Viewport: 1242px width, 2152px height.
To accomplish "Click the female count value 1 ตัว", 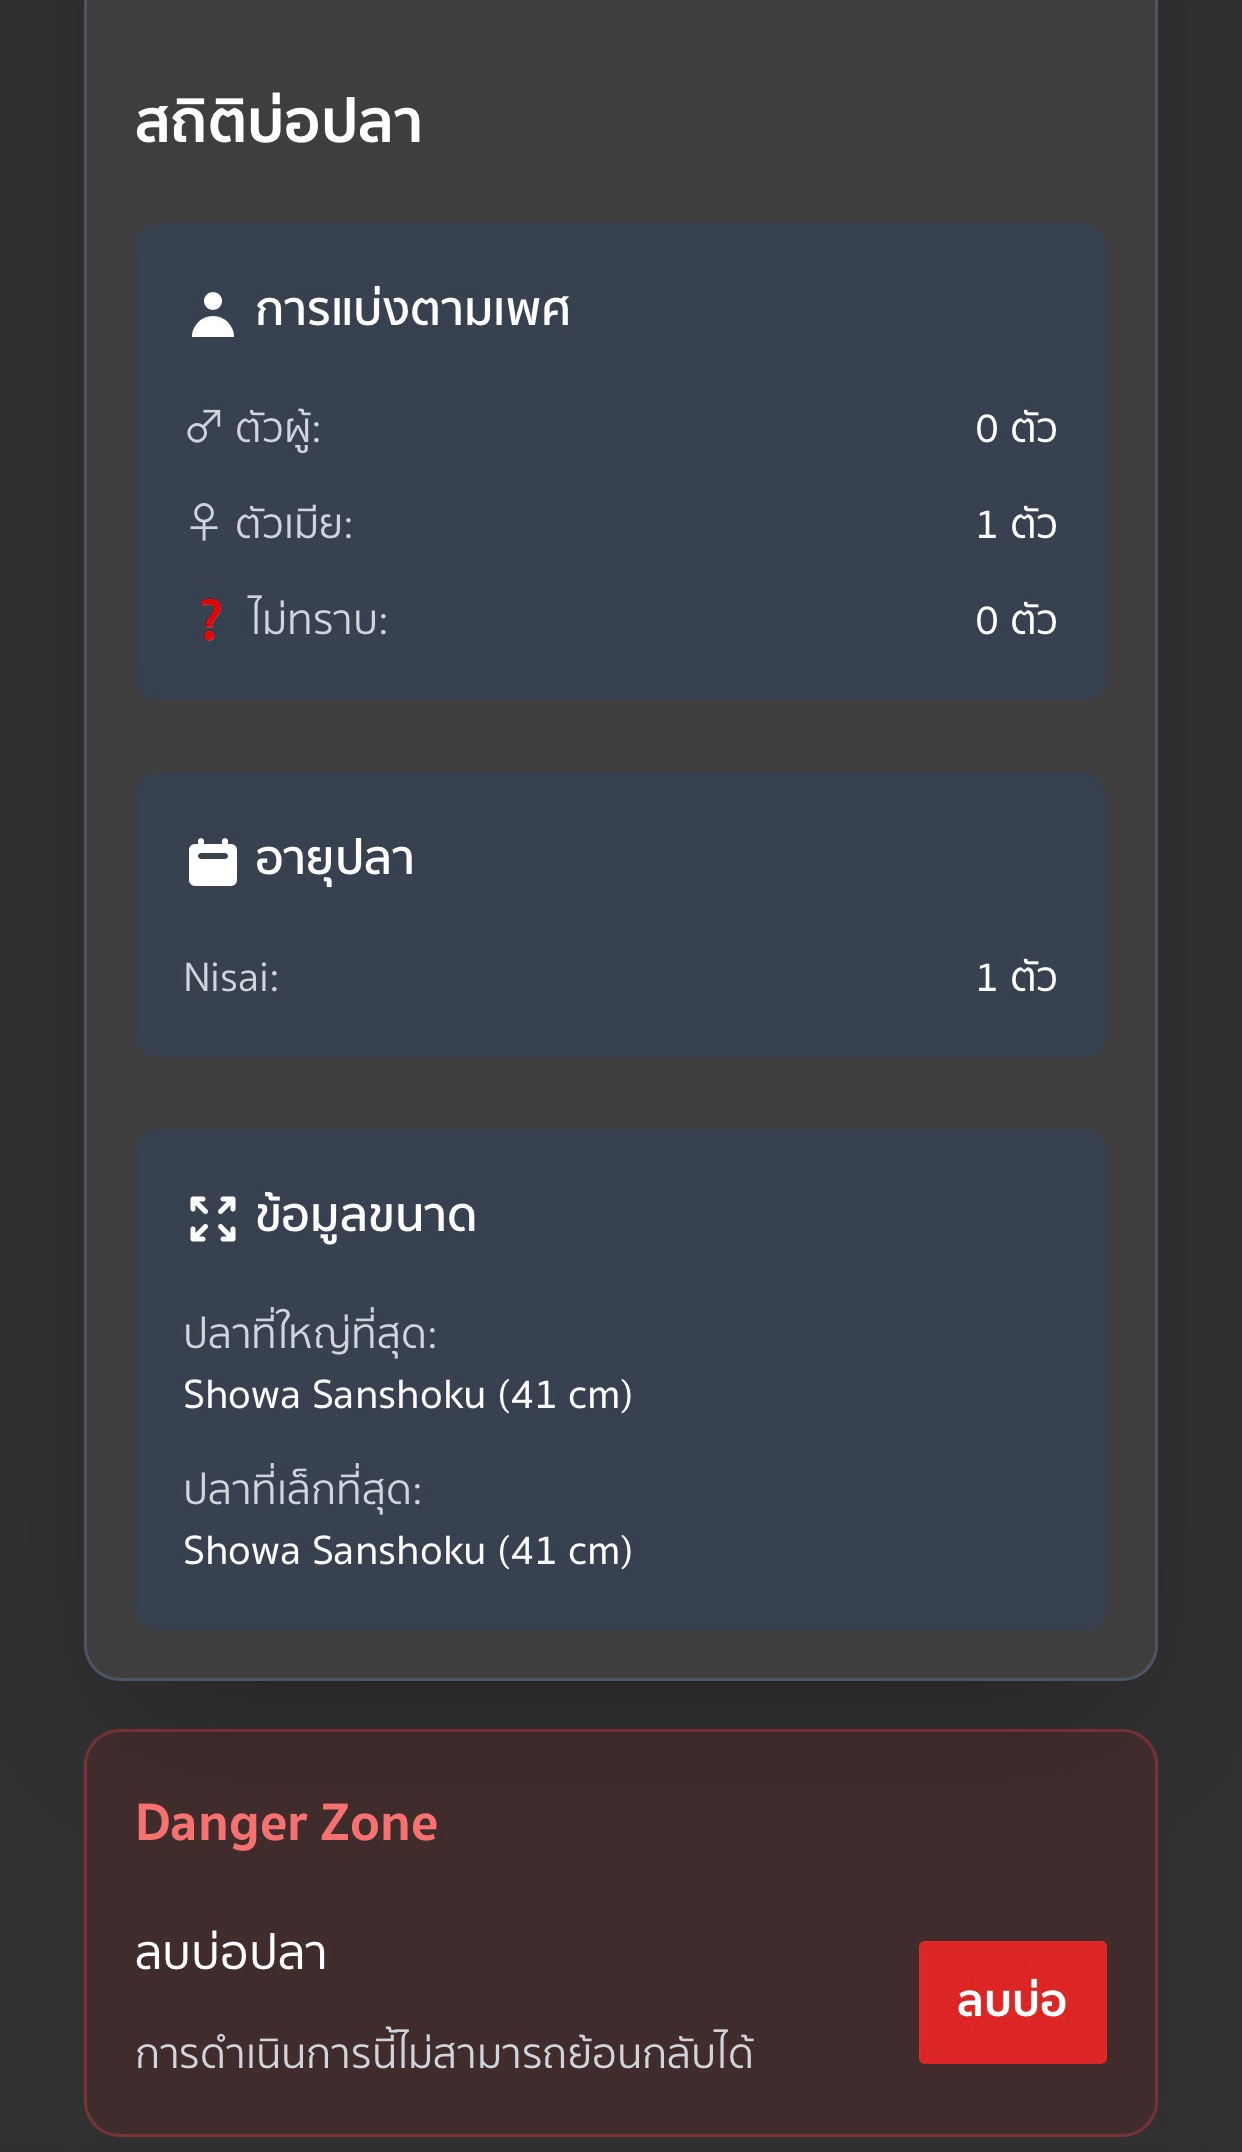I will pos(1015,524).
